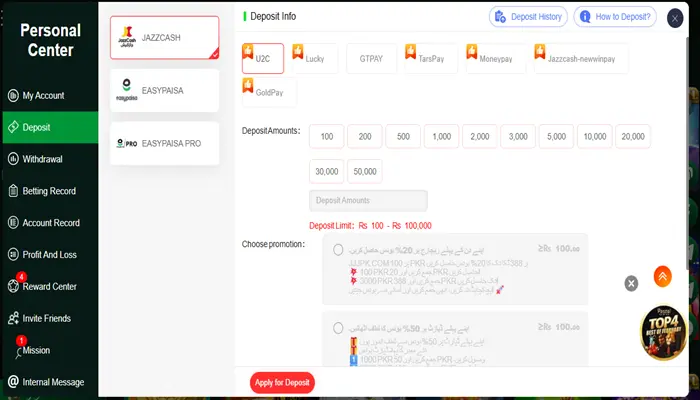Select the GoldPay deposit channel
The width and height of the screenshot is (700, 400).
tap(269, 92)
